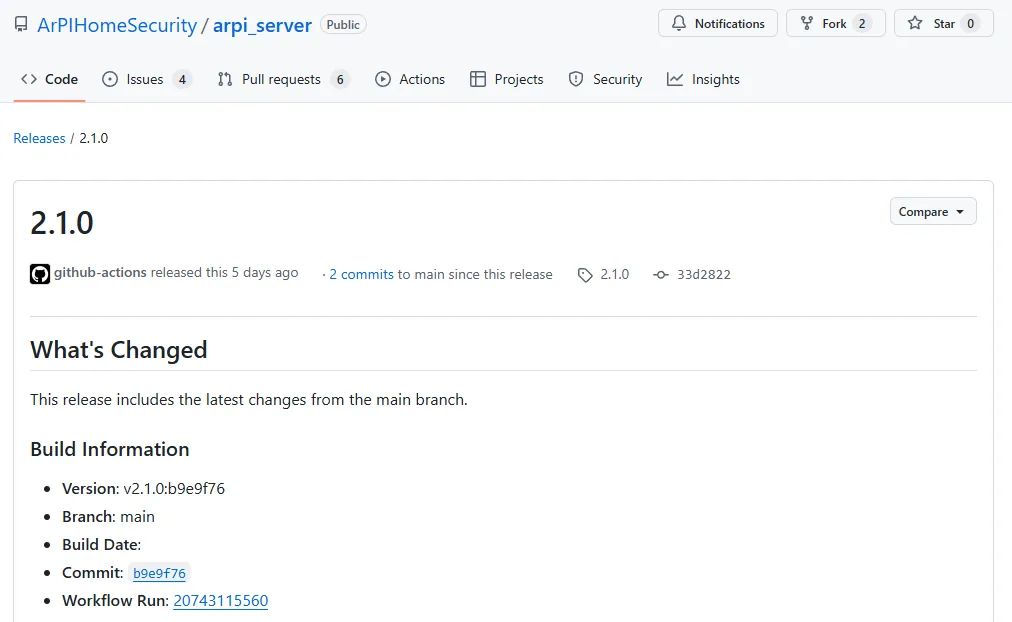Go back to Releases breadcrumb

pos(39,139)
